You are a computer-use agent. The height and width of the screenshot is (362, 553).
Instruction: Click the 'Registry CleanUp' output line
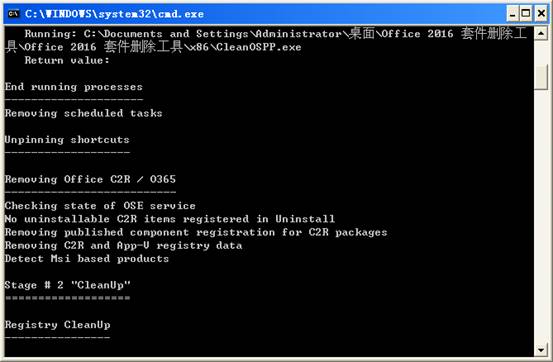[x=57, y=325]
